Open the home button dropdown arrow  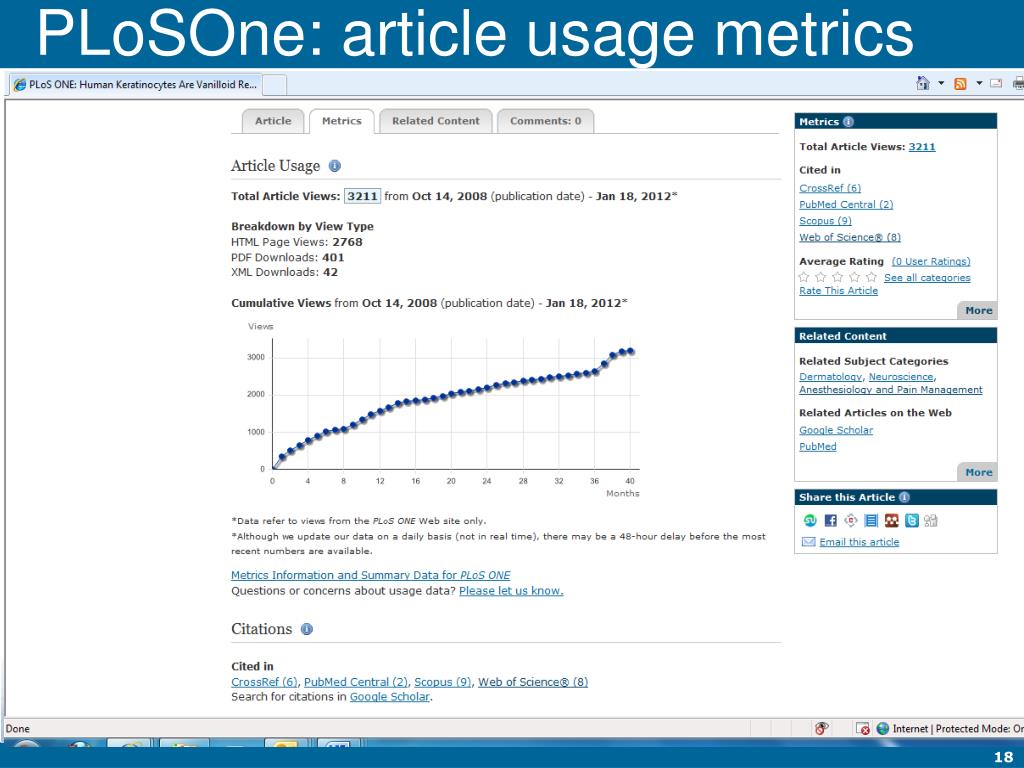click(941, 83)
